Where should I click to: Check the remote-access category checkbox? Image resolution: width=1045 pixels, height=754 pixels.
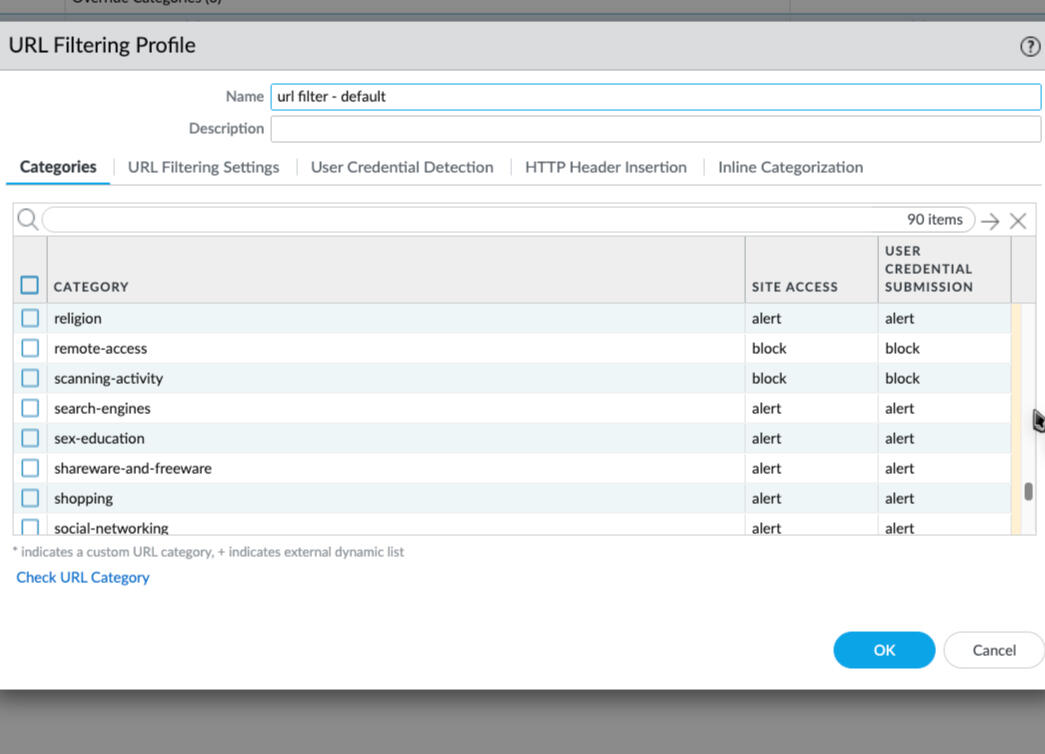pos(30,348)
